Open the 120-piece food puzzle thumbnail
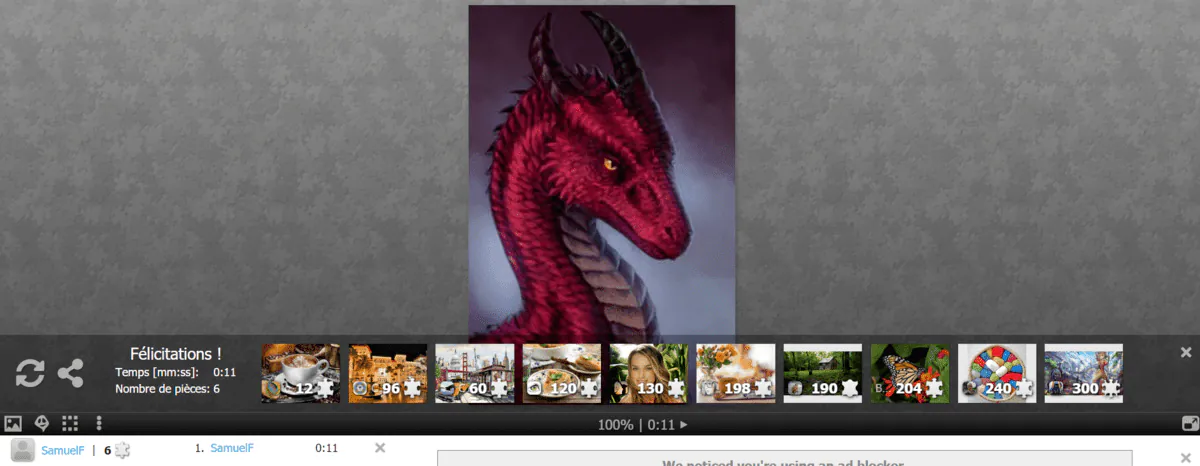This screenshot has width=1200, height=466. tap(562, 373)
